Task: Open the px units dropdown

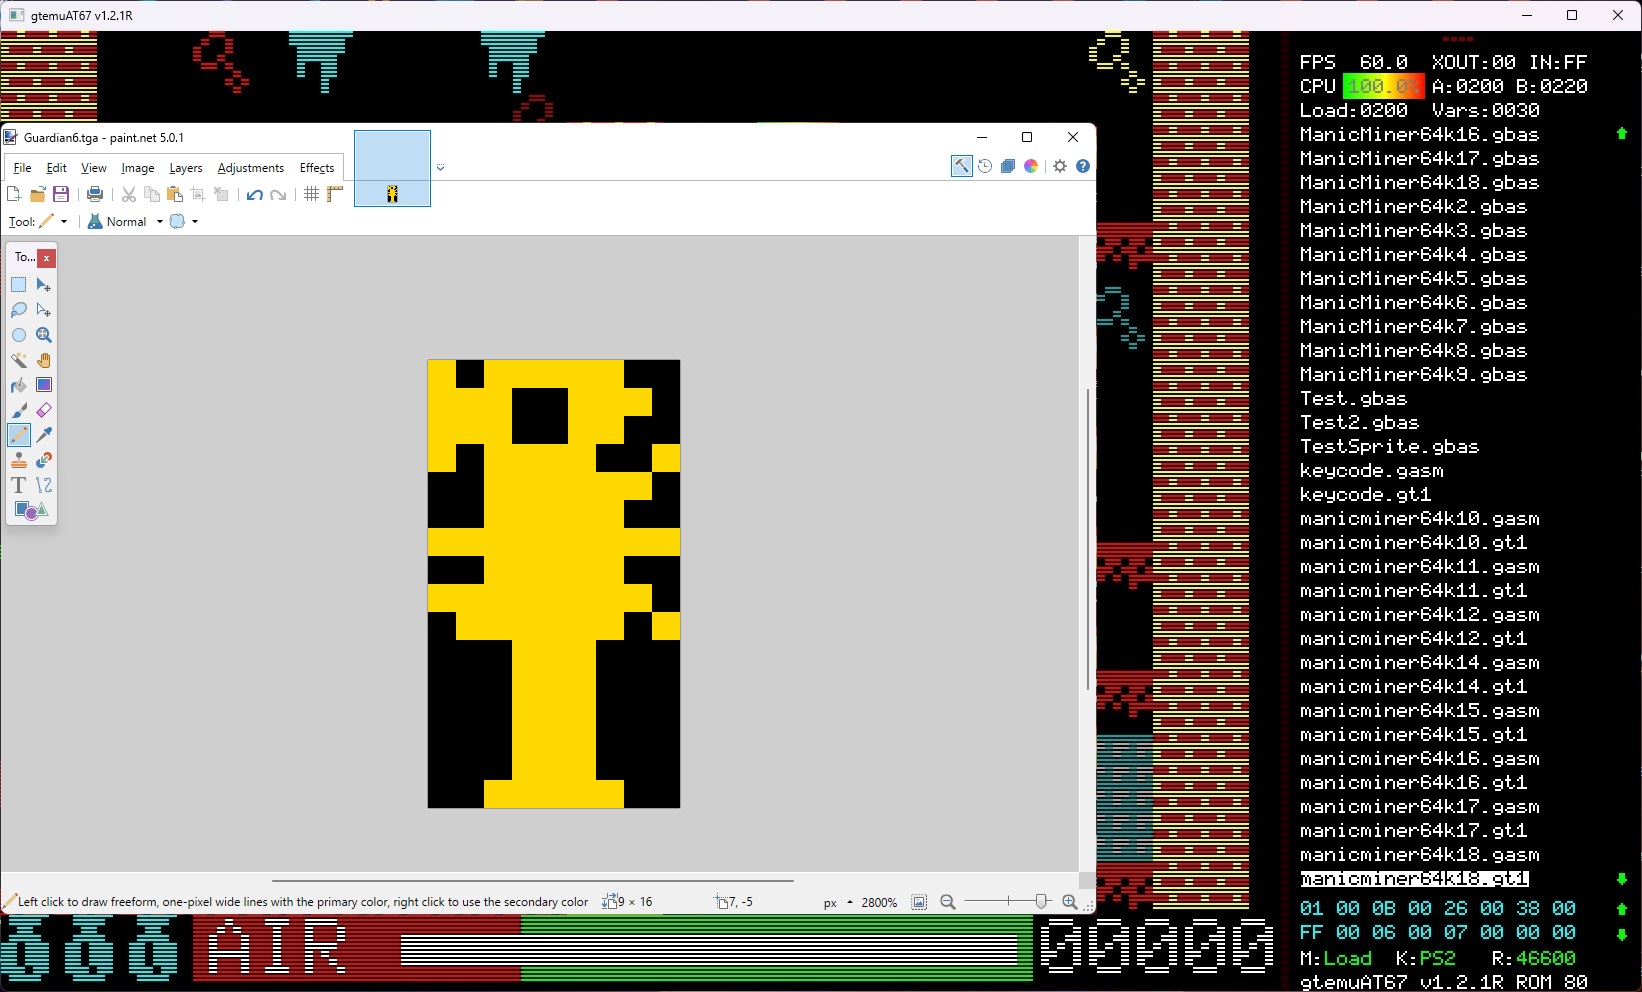Action: click(x=838, y=902)
